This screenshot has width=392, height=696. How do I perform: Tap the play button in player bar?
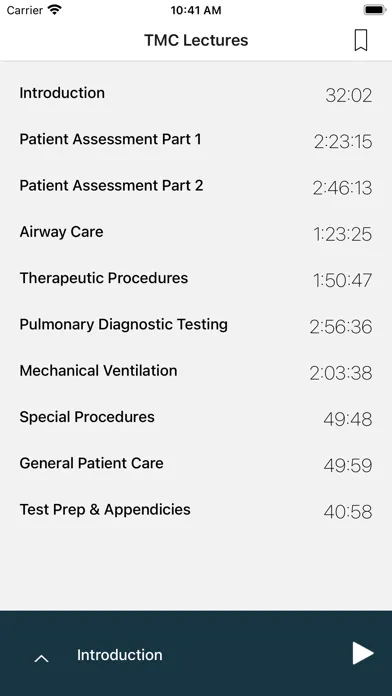[363, 653]
